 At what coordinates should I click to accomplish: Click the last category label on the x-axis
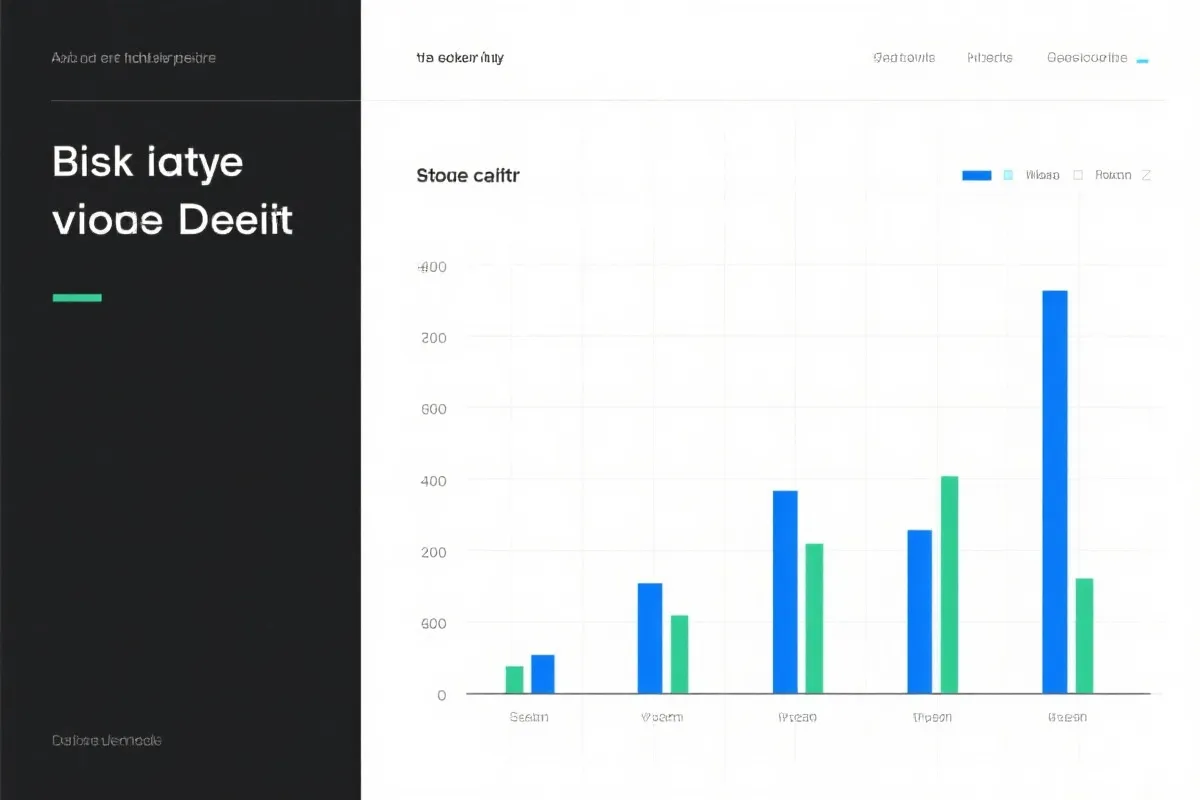(x=1067, y=717)
